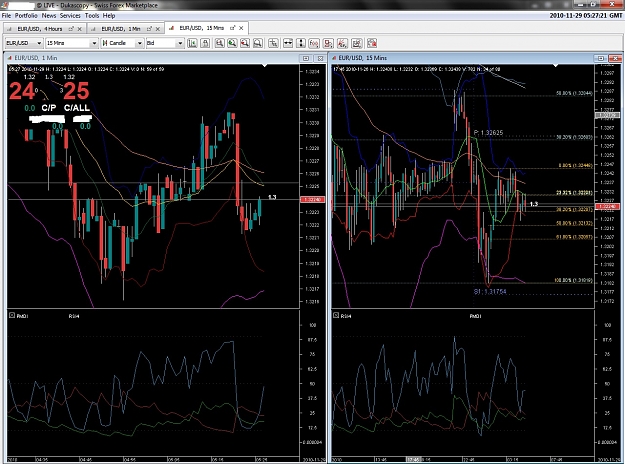Open the Candle chart type dropdown

click(122, 43)
